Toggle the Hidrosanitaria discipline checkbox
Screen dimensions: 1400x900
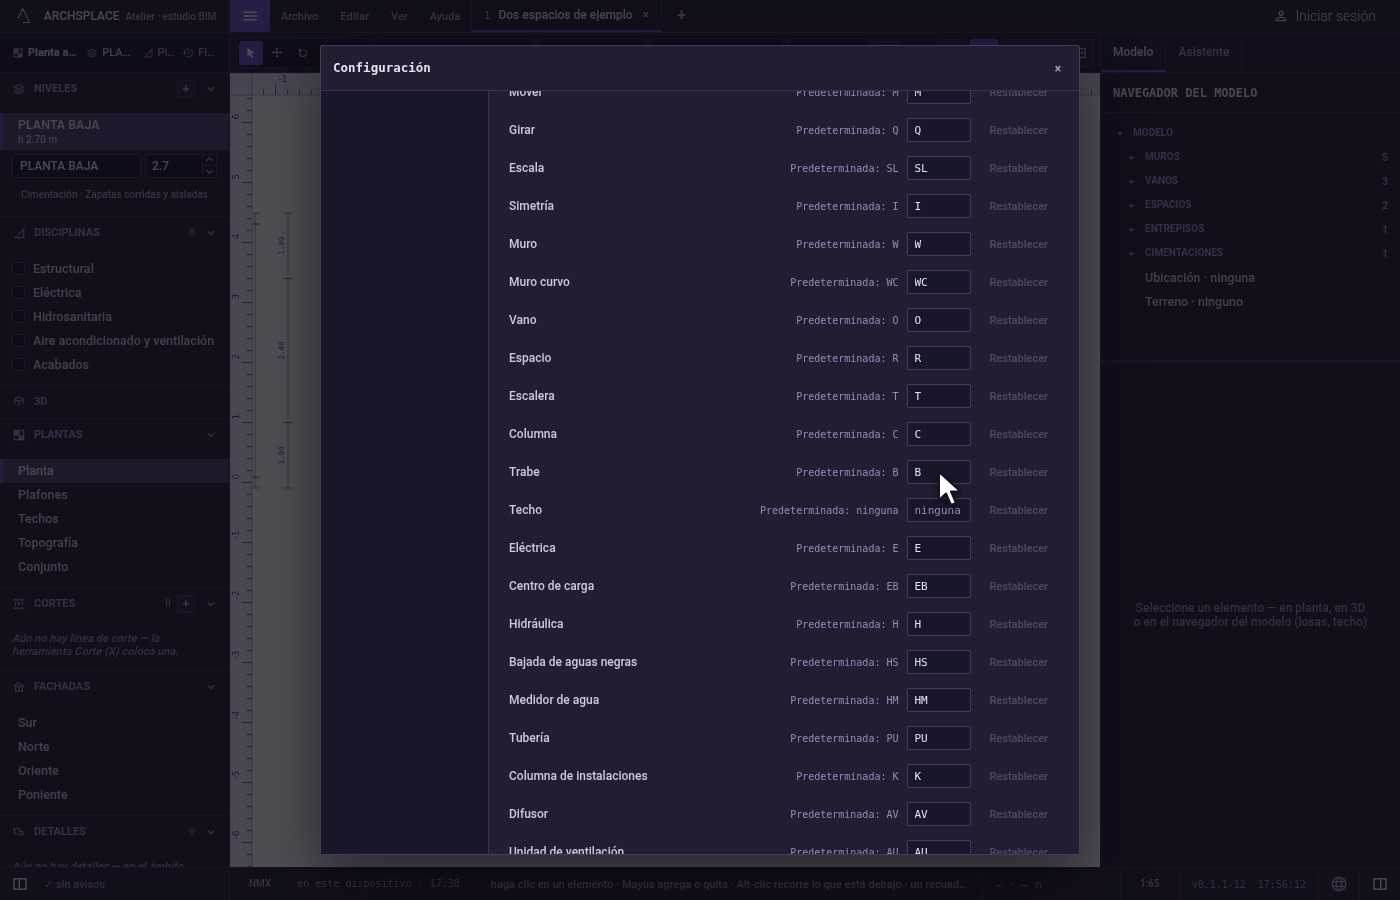18,317
